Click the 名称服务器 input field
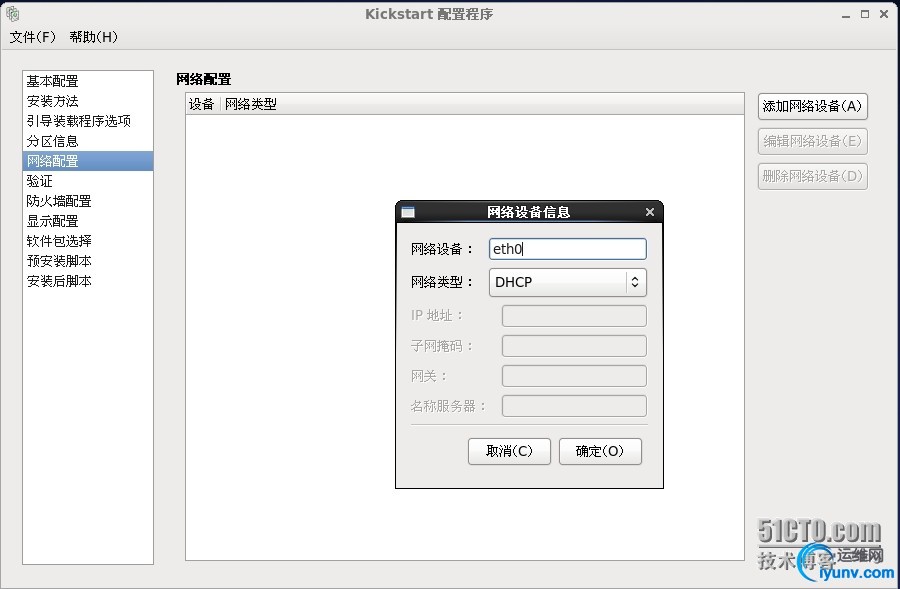The image size is (900, 589). point(574,406)
